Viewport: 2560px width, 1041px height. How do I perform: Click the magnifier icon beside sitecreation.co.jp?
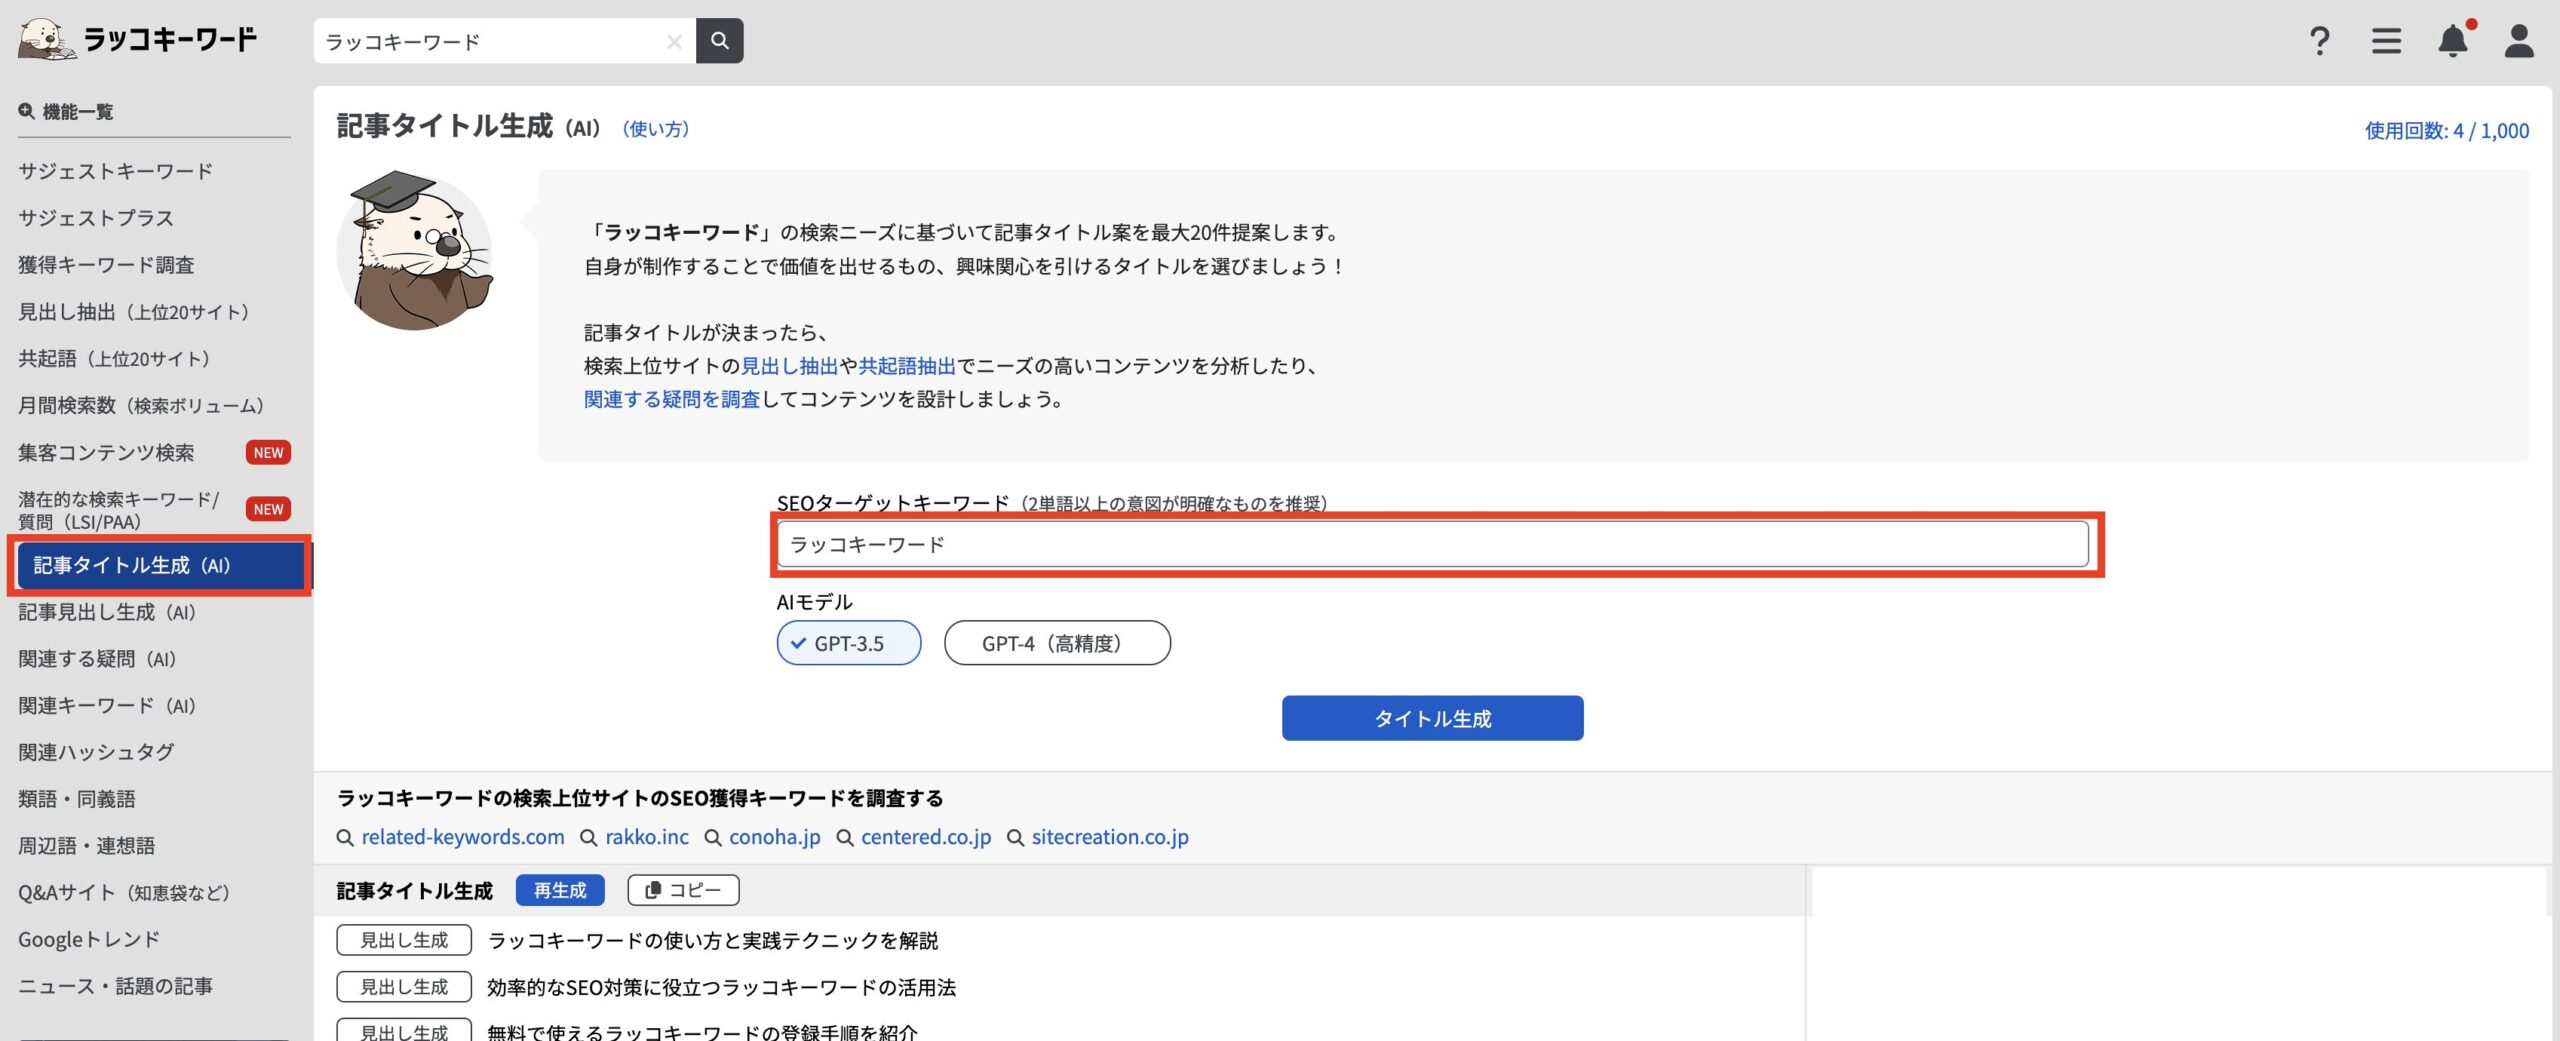(x=1015, y=838)
